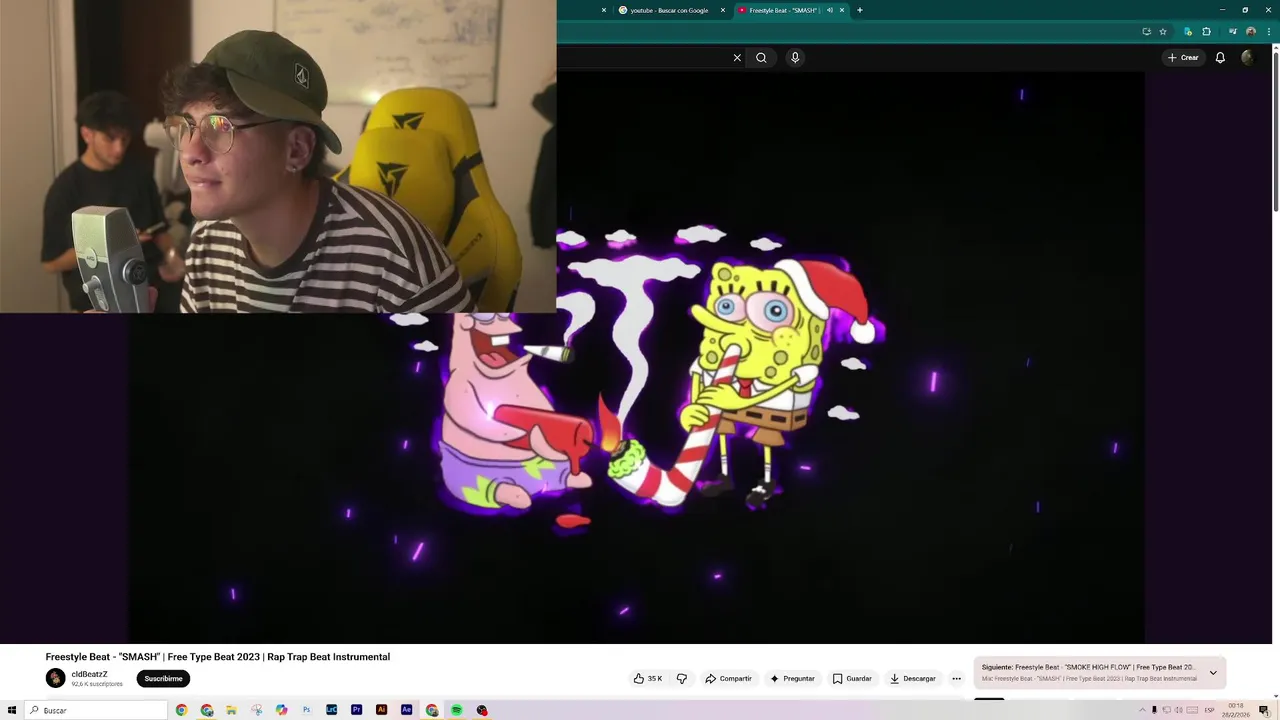Launch After Effects from the taskbar
The width and height of the screenshot is (1280, 720).
(x=407, y=710)
